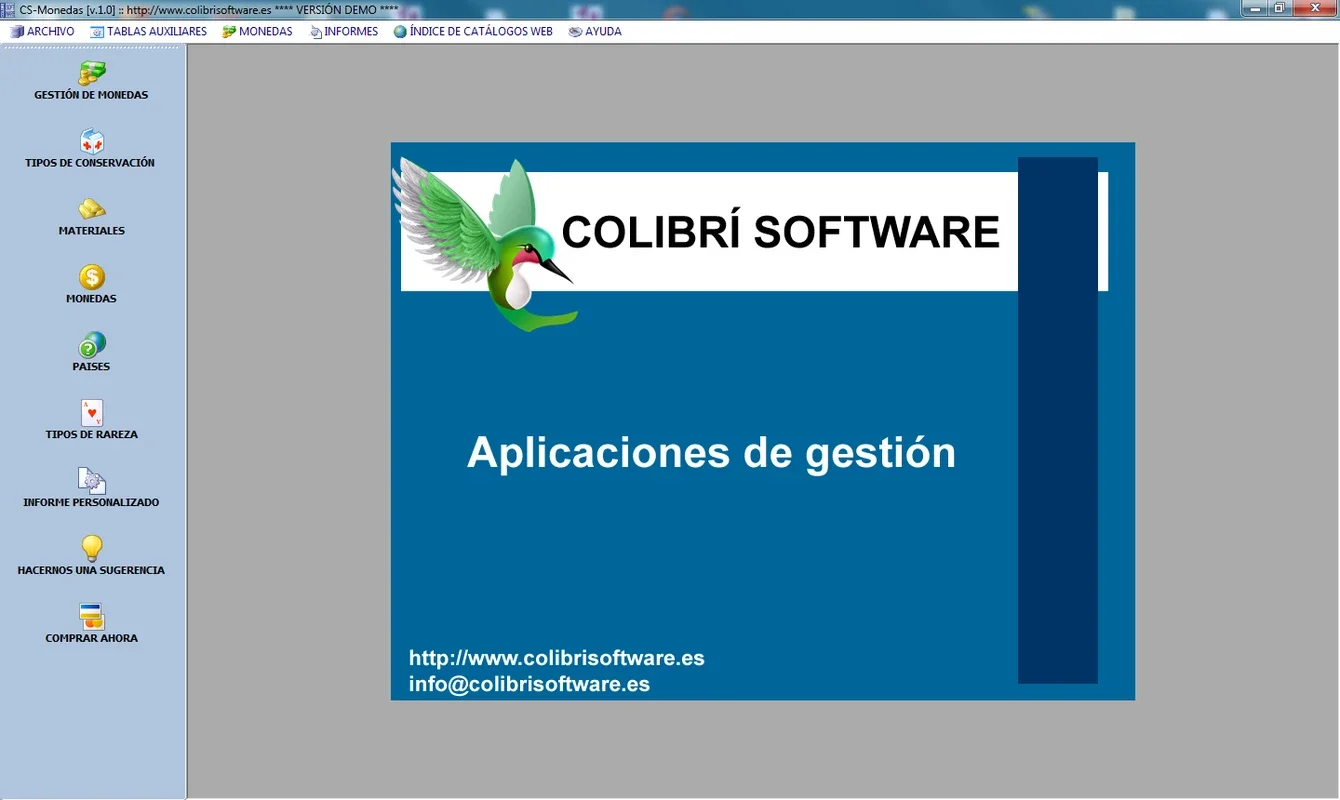Click the Monedas menu bar icon
The height and width of the screenshot is (800, 1340).
[x=229, y=32]
